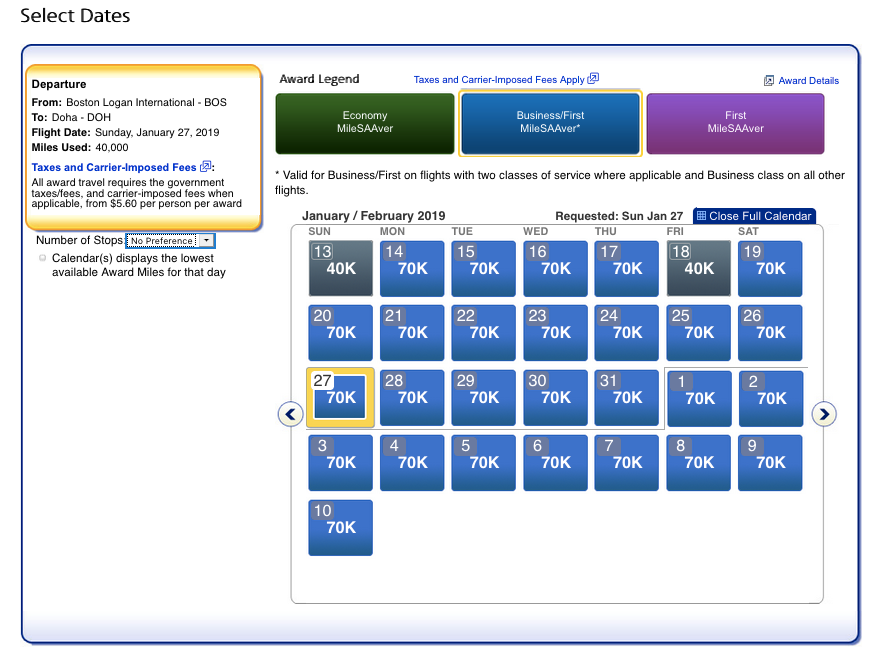Go to previous calendar dates arrow

290,414
